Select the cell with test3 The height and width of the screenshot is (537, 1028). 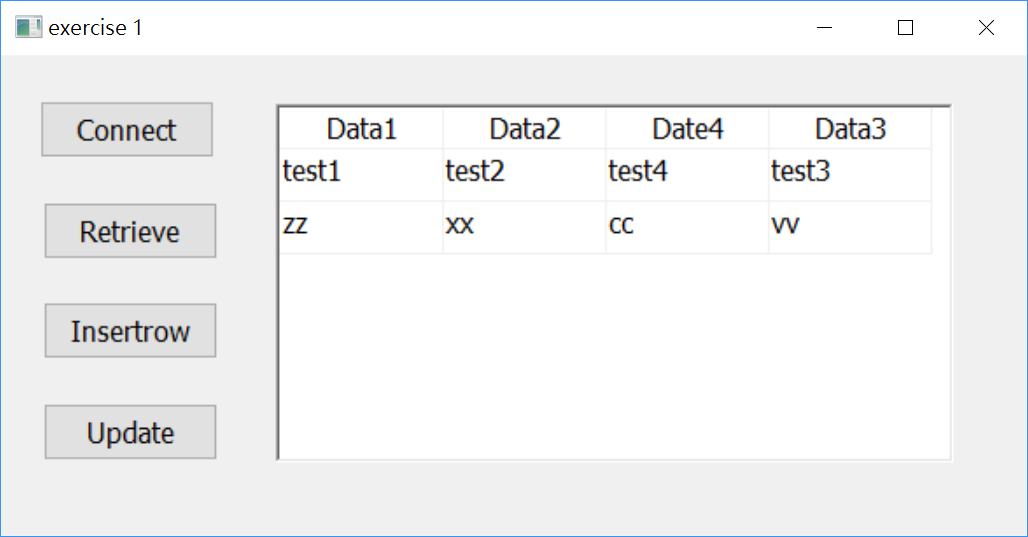pyautogui.click(x=850, y=174)
